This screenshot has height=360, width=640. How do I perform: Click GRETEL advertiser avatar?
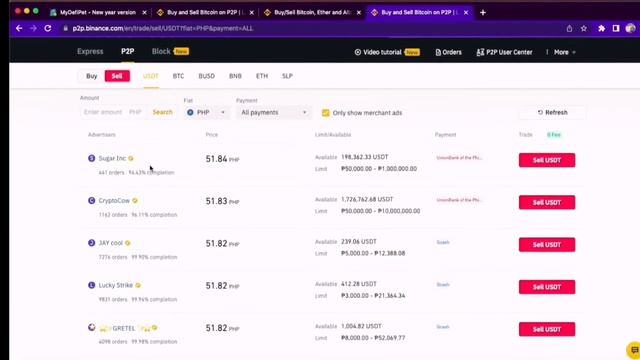point(91,327)
